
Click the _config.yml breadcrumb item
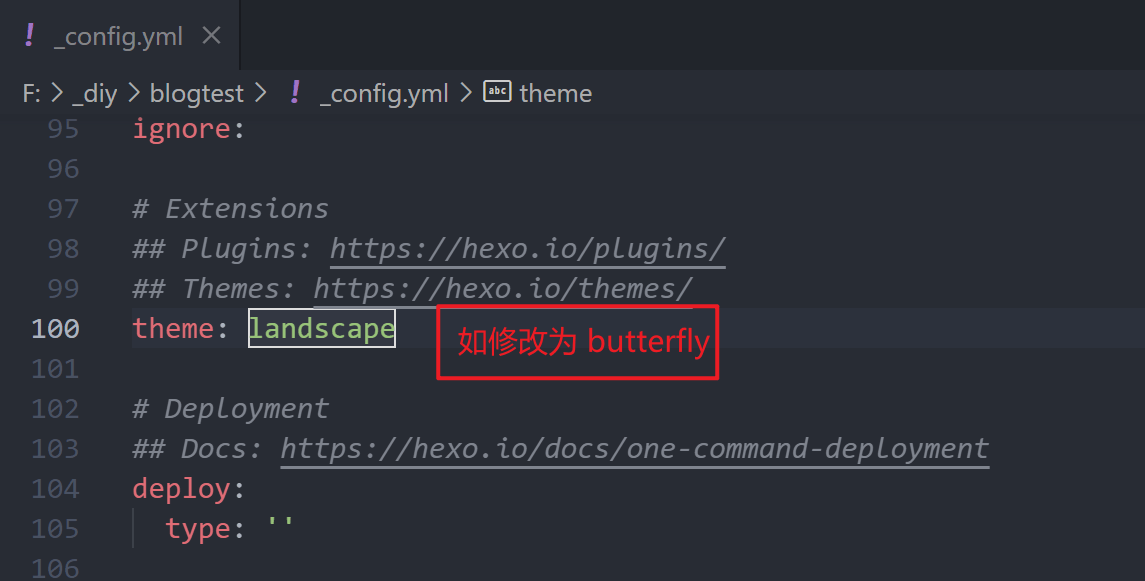[x=384, y=94]
